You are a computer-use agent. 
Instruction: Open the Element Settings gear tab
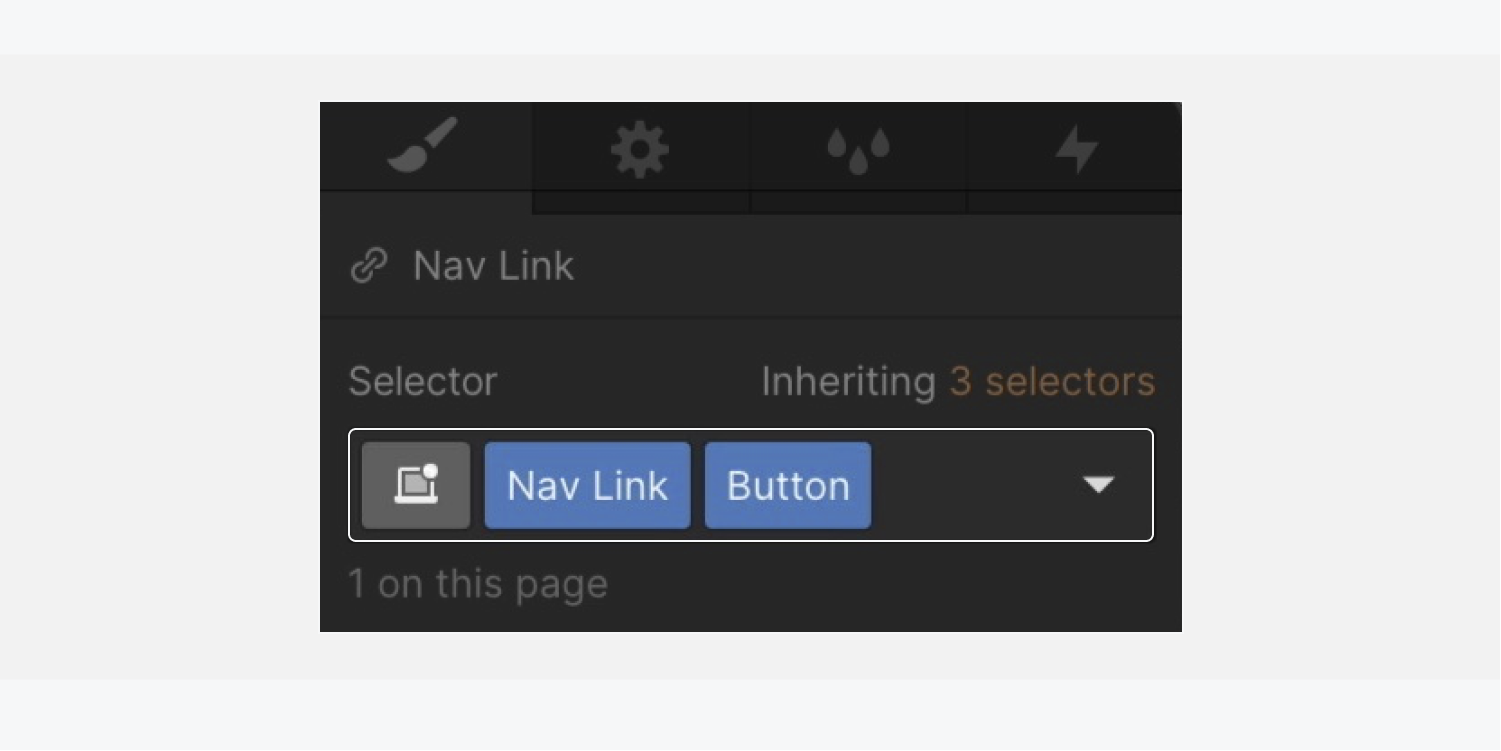coord(640,152)
